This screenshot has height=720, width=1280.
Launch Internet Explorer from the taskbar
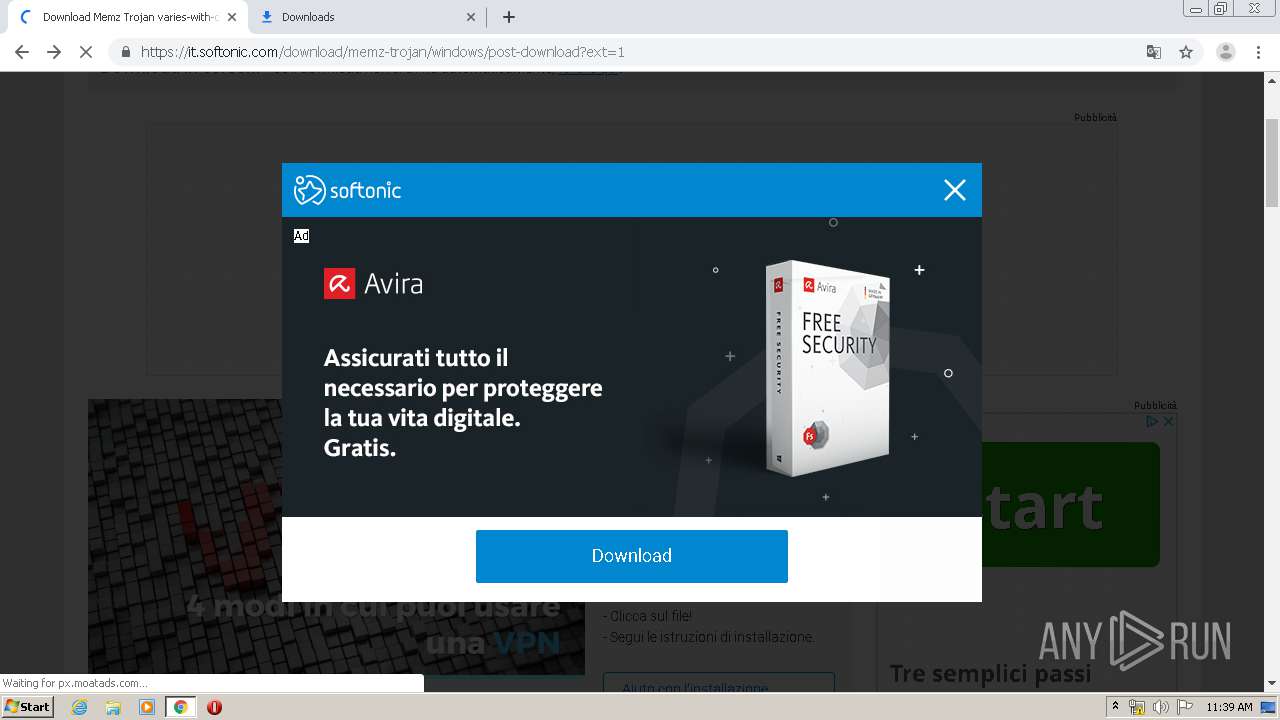click(80, 707)
